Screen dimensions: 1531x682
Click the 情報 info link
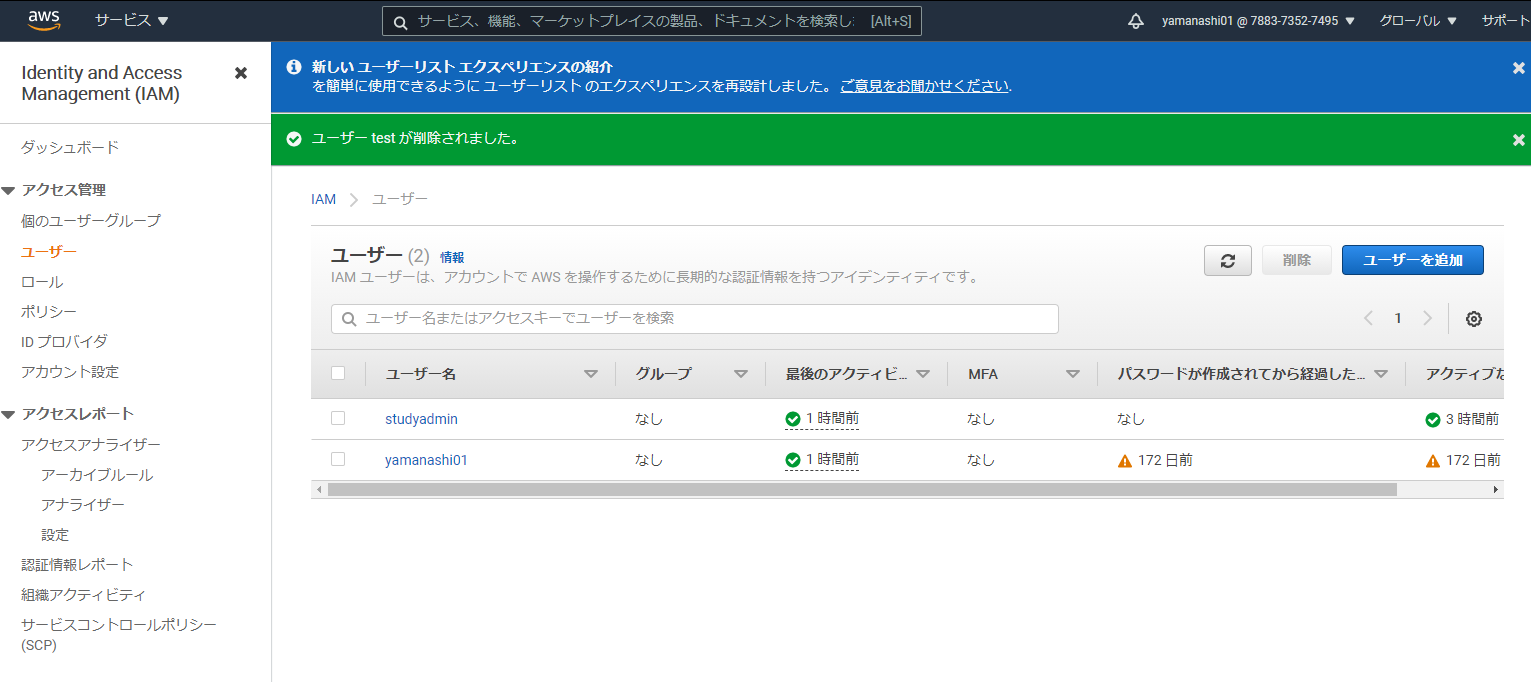point(452,257)
